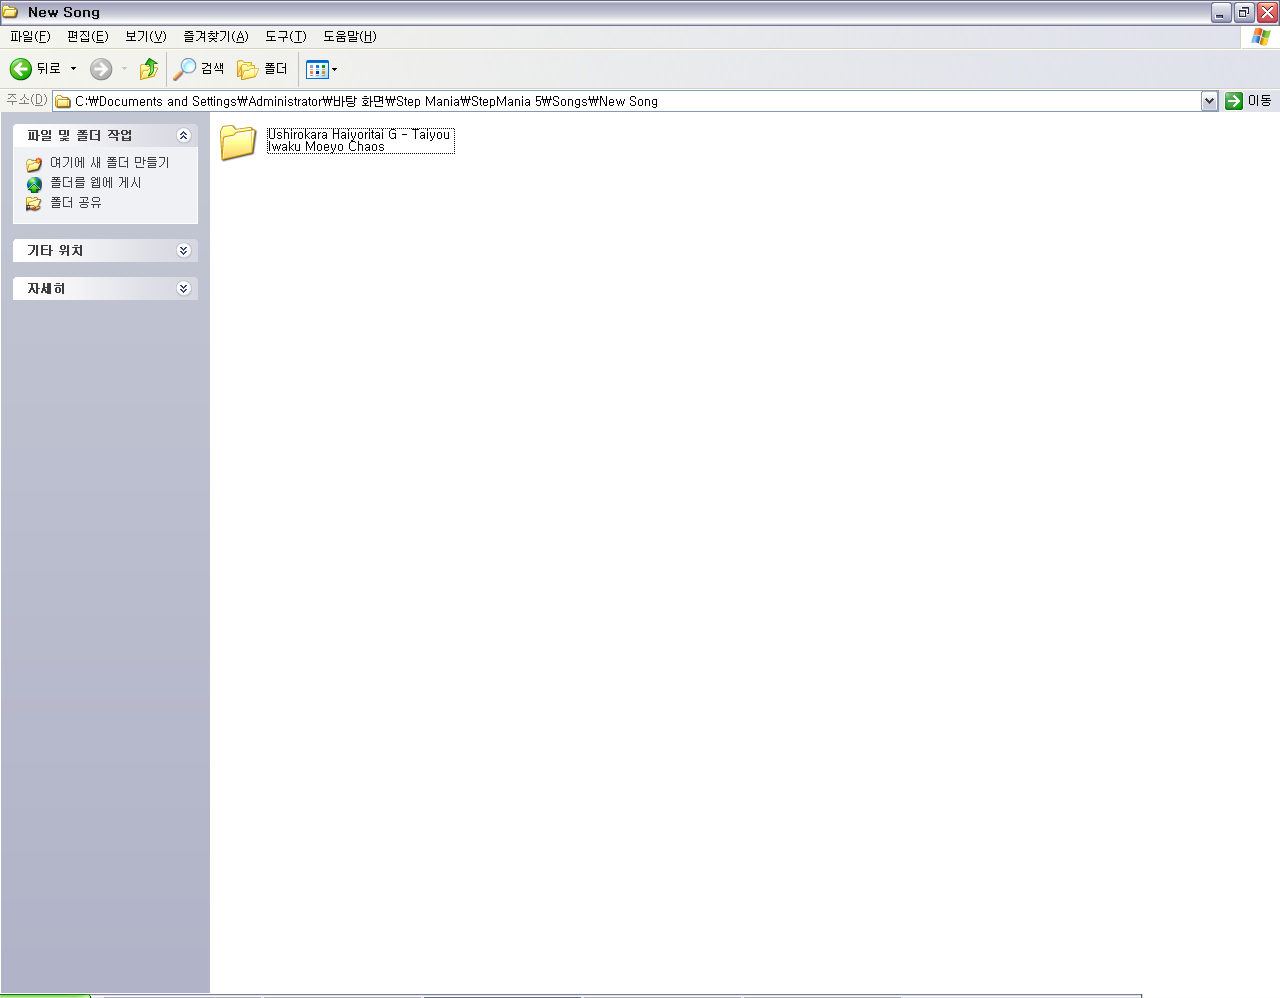Viewport: 1280px width, 998px height.
Task: Click 폴더를 웹에 게시 link
Action: 96,182
